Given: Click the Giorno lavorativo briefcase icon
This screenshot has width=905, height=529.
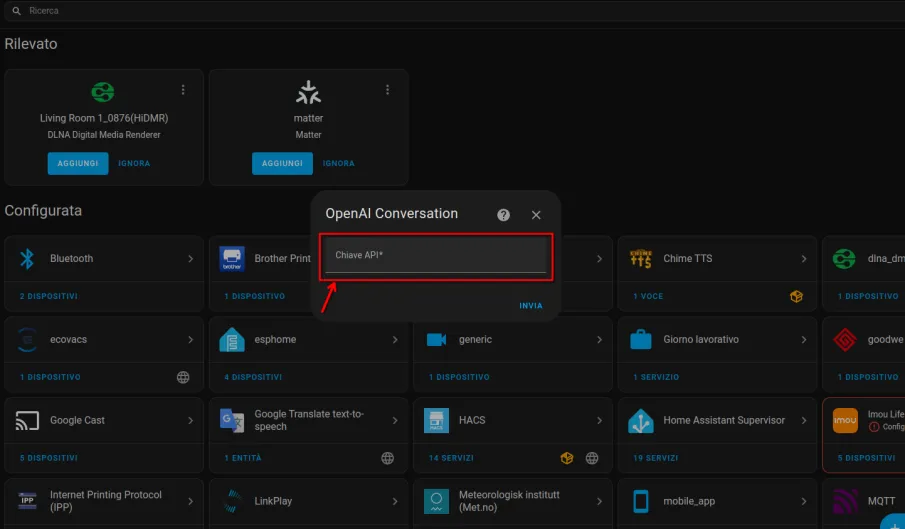Looking at the screenshot, I should [641, 340].
